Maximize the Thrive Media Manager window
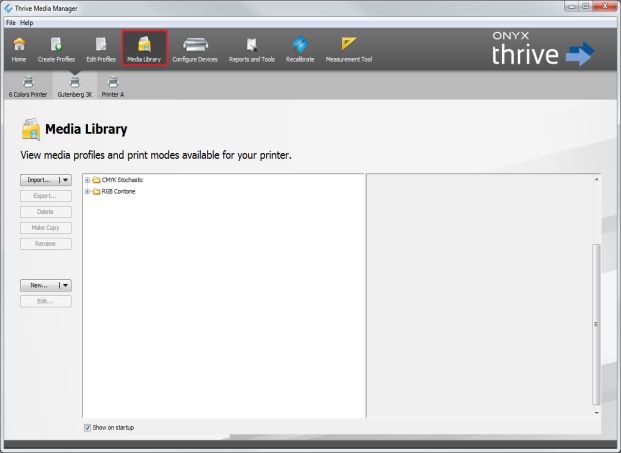 [586, 6]
